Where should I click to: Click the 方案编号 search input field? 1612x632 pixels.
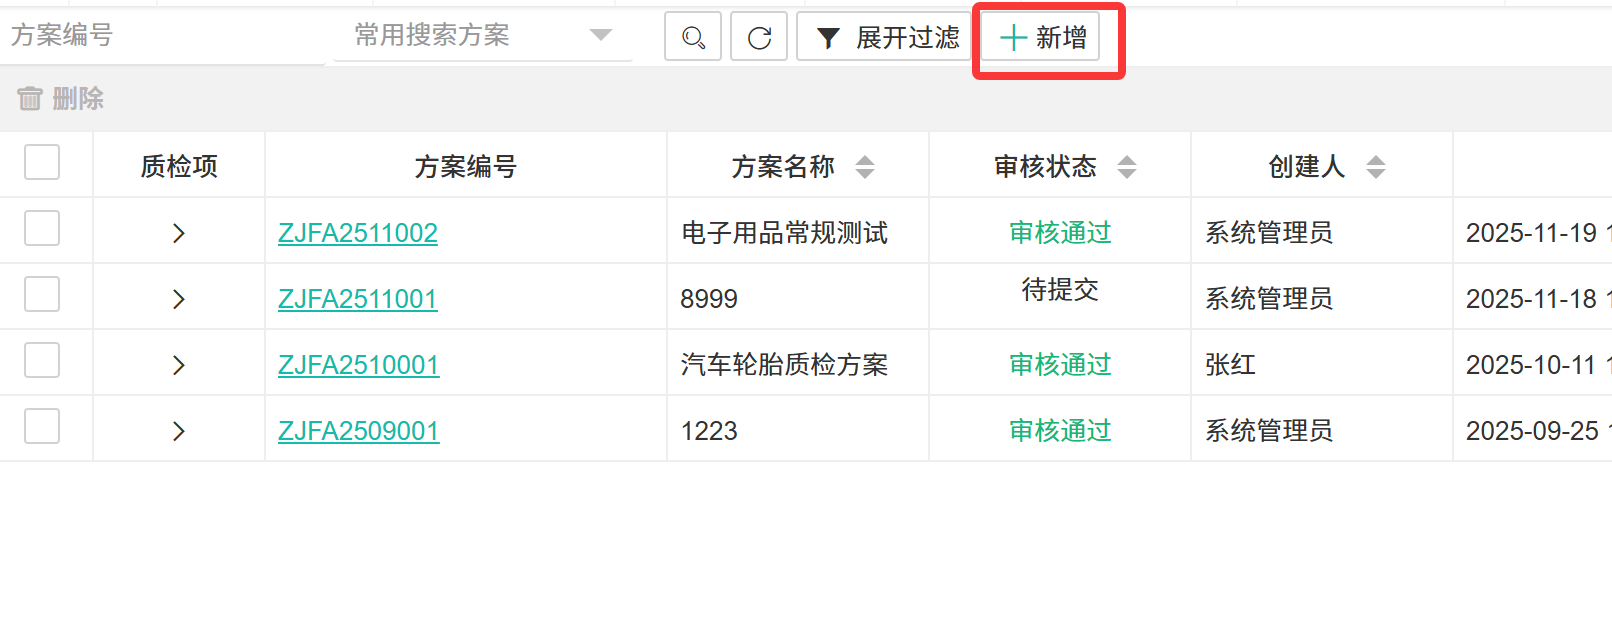160,36
